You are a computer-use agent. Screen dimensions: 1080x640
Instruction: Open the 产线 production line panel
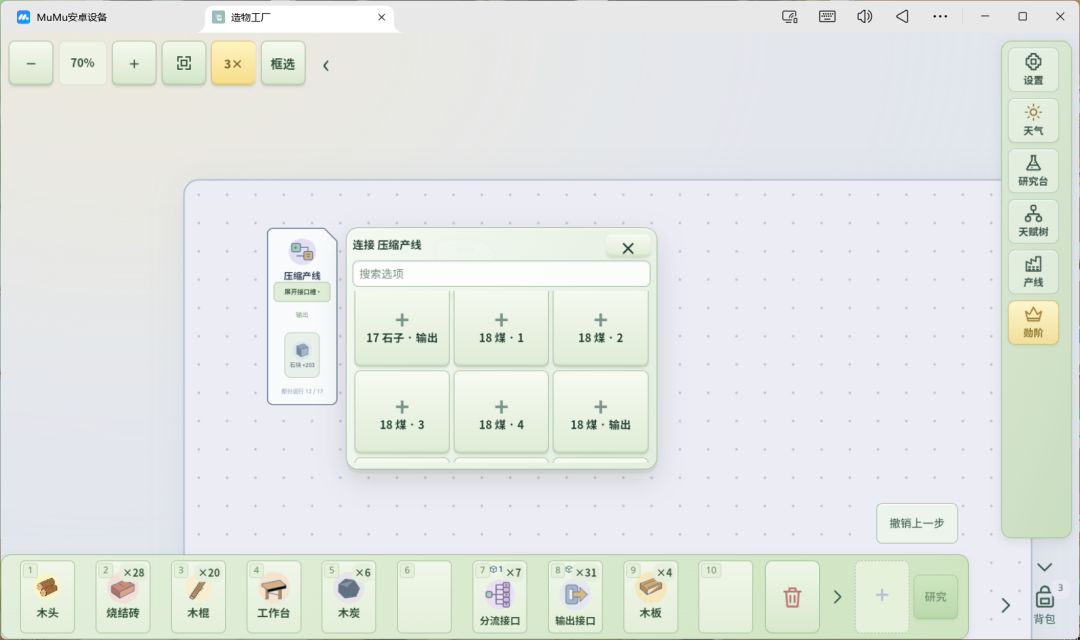pos(1033,271)
